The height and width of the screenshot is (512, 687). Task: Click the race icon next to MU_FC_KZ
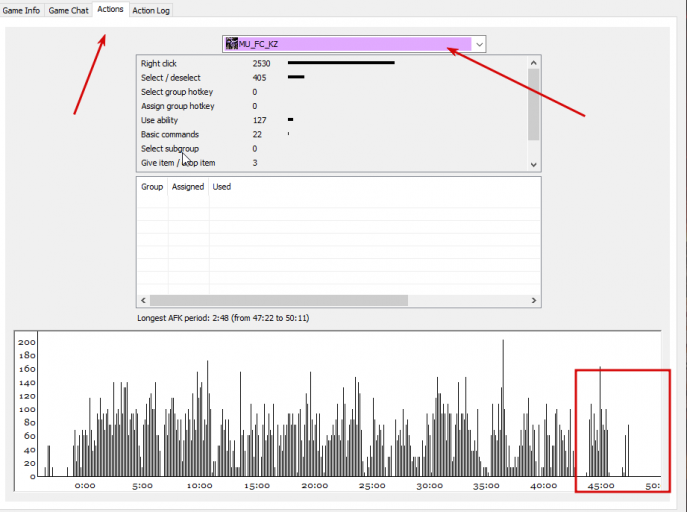pyautogui.click(x=231, y=44)
